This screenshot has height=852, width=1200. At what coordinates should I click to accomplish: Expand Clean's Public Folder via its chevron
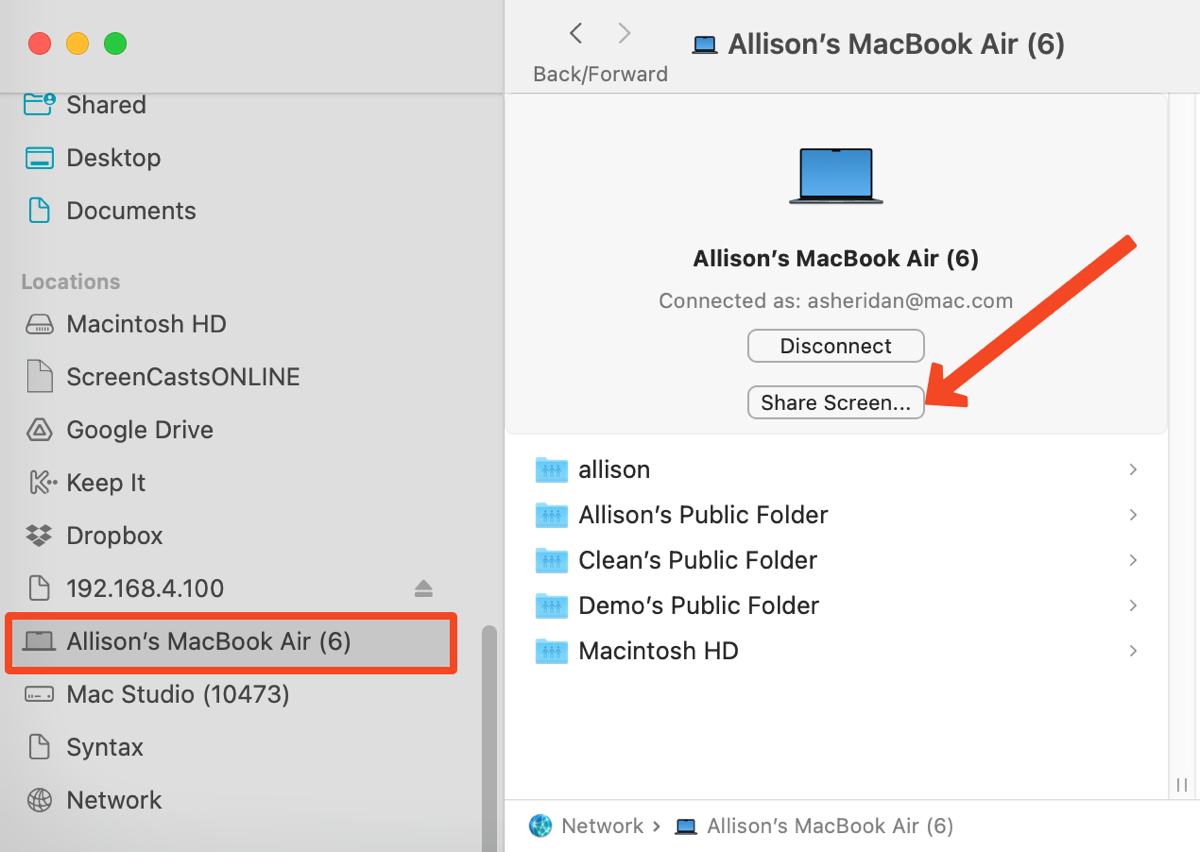1132,560
